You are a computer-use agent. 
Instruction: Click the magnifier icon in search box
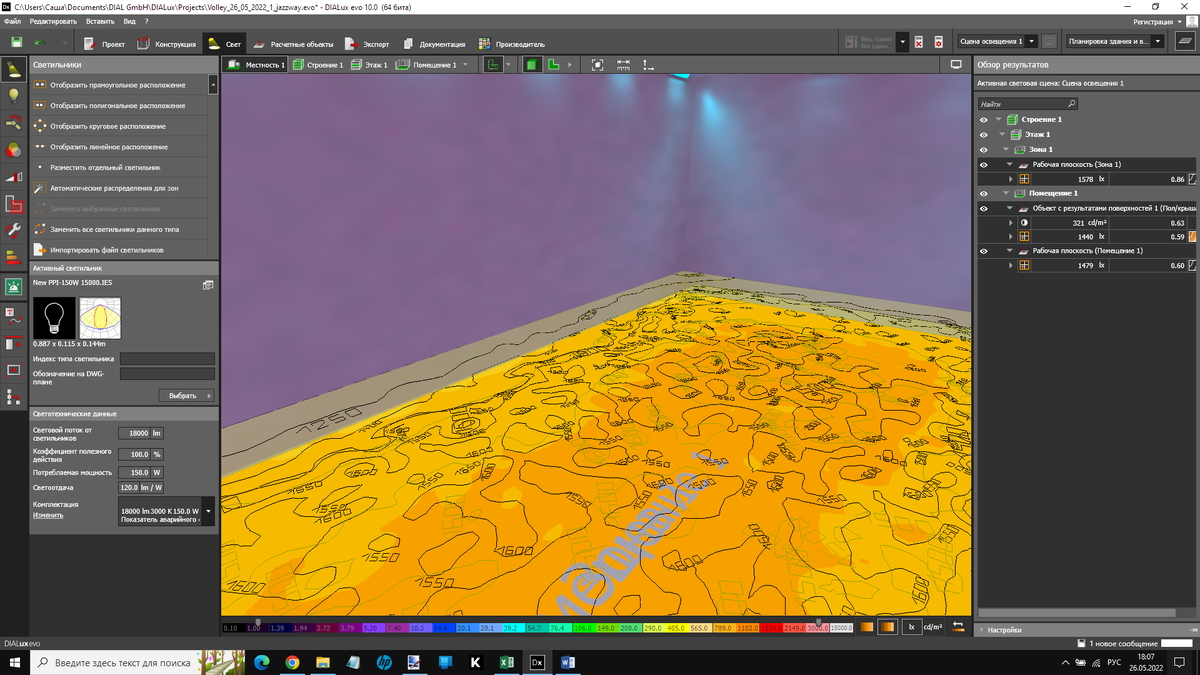click(1072, 103)
